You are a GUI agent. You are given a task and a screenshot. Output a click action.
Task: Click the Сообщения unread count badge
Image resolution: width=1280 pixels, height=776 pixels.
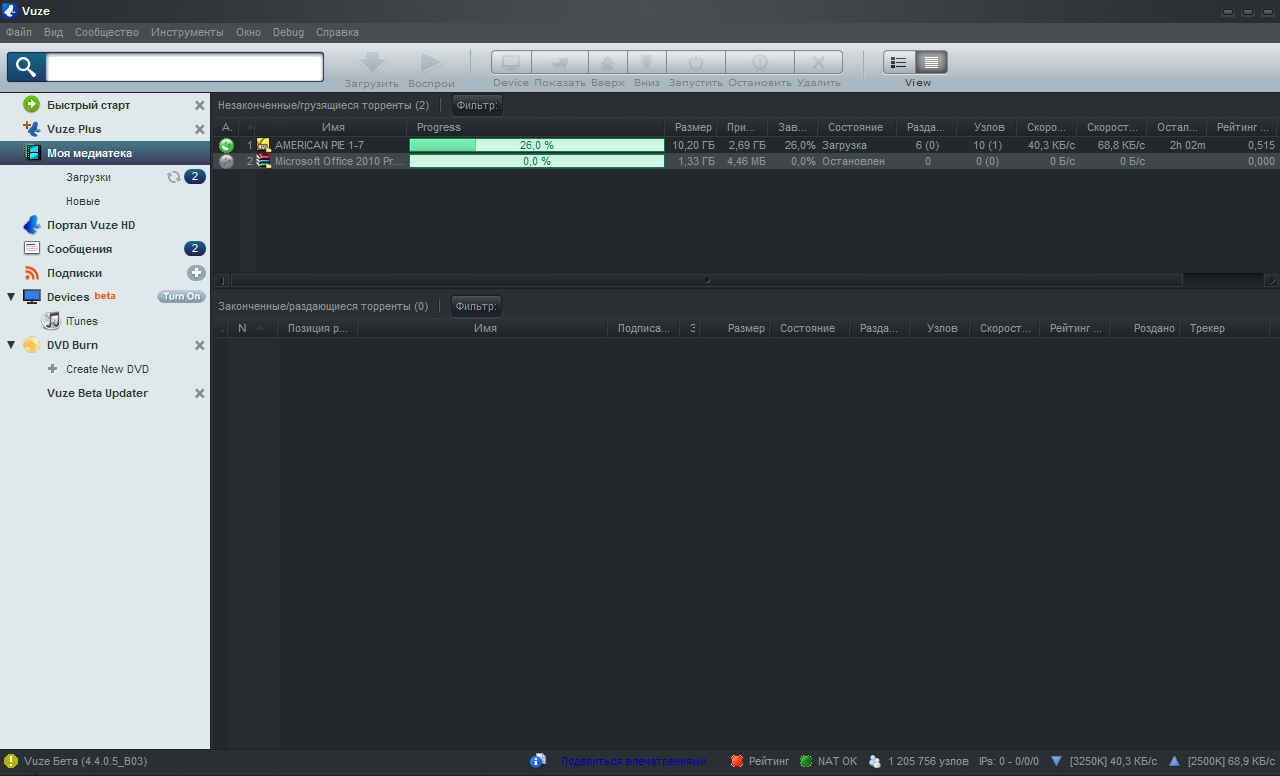195,249
